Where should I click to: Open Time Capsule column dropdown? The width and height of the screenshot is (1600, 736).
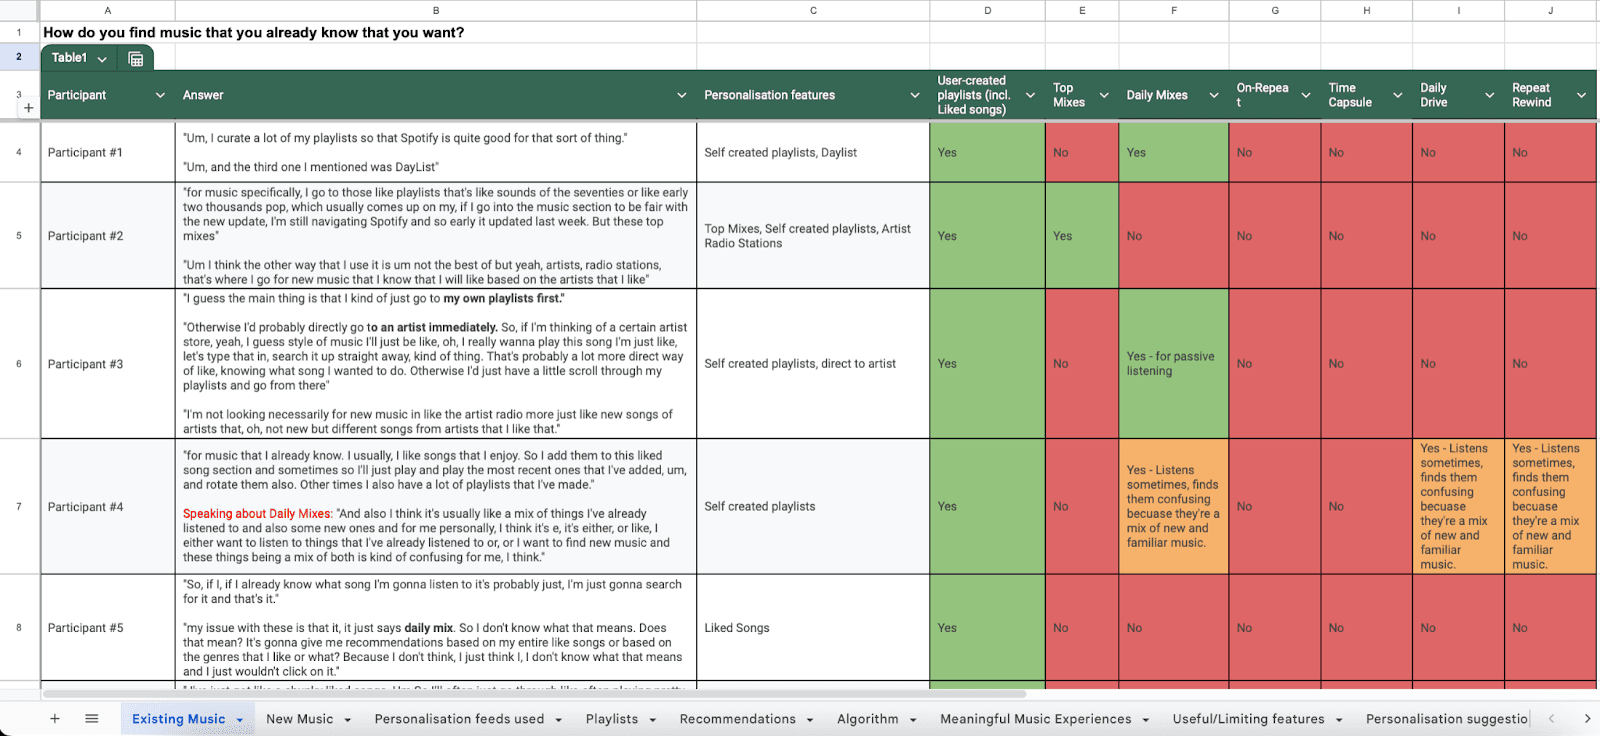pyautogui.click(x=1398, y=95)
